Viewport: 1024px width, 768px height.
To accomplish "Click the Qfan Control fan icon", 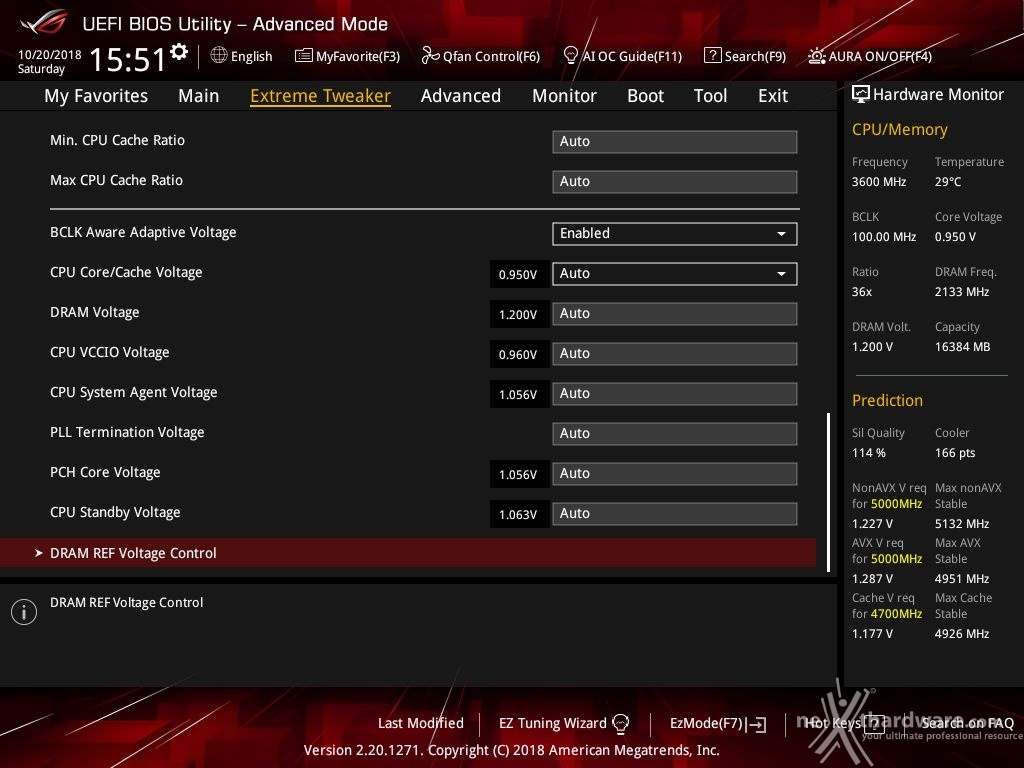I will (x=430, y=56).
